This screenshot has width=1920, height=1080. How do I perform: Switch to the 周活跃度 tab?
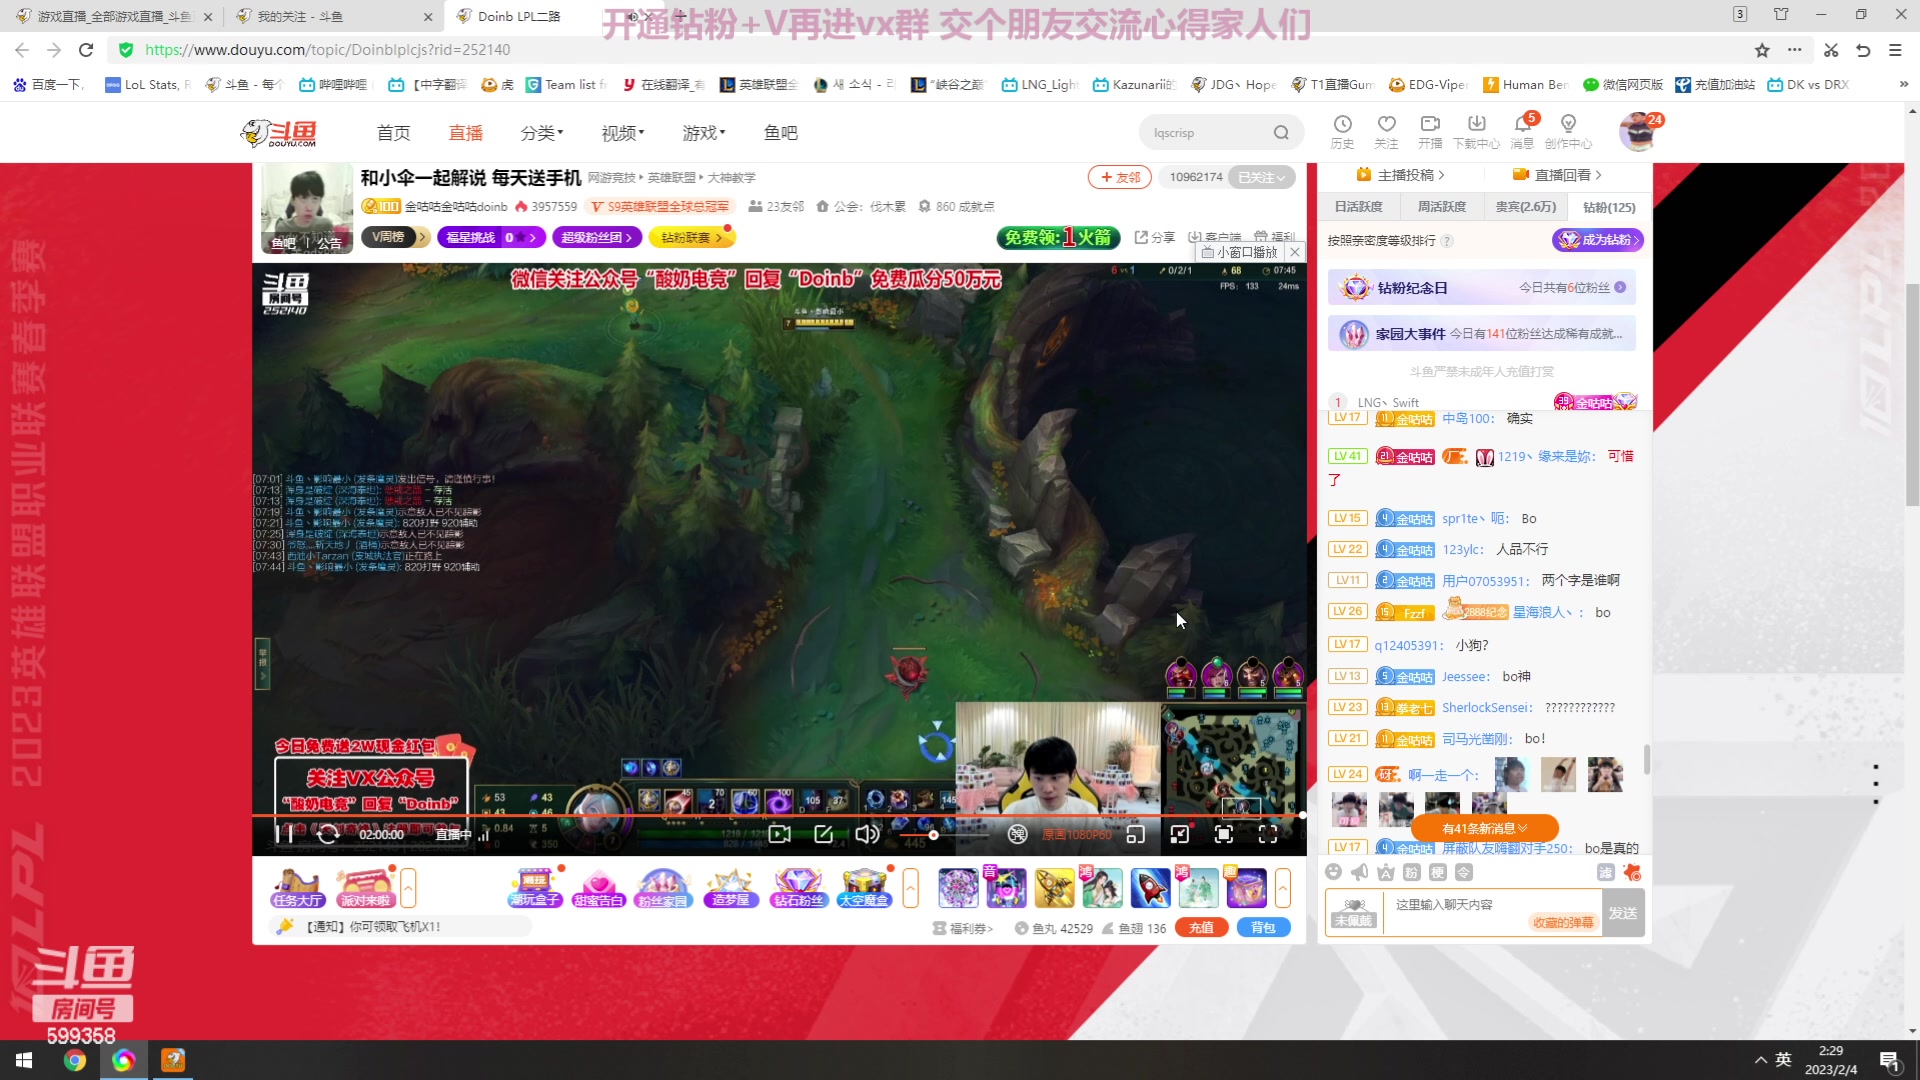click(x=1441, y=207)
